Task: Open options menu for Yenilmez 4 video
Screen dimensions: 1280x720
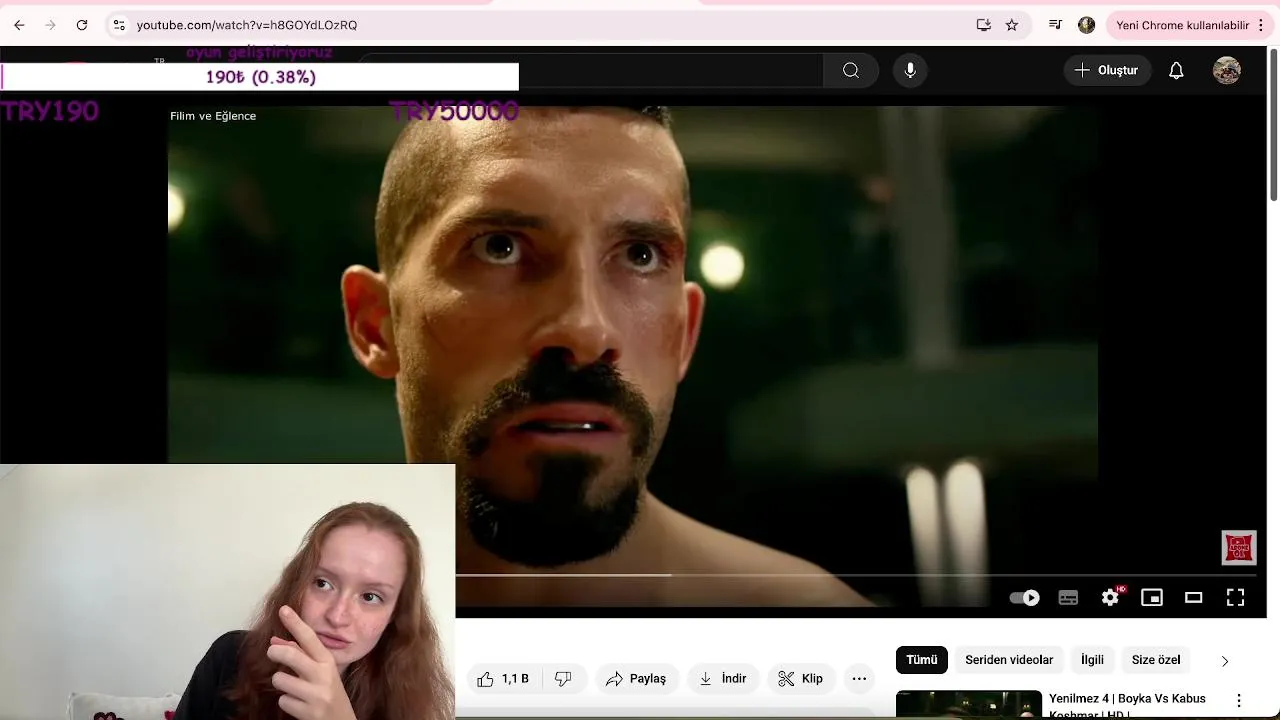Action: pos(1239,701)
